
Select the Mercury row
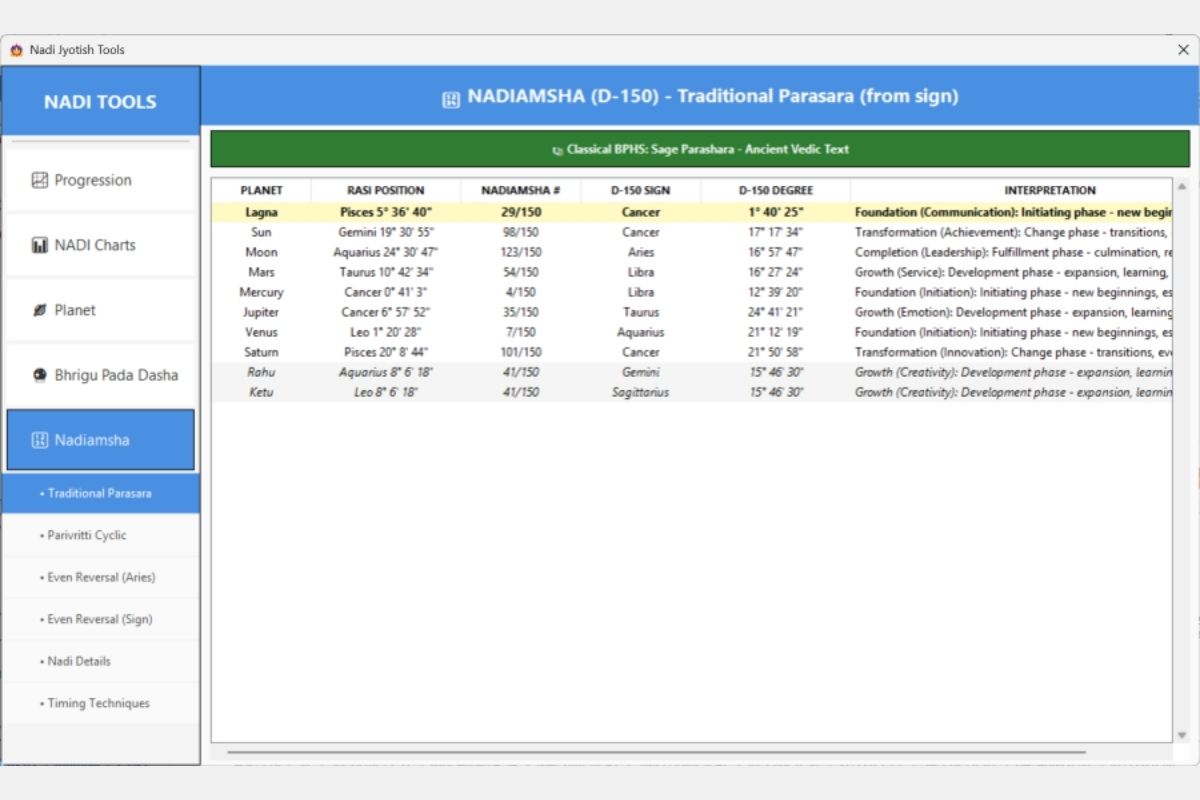[x=691, y=292]
